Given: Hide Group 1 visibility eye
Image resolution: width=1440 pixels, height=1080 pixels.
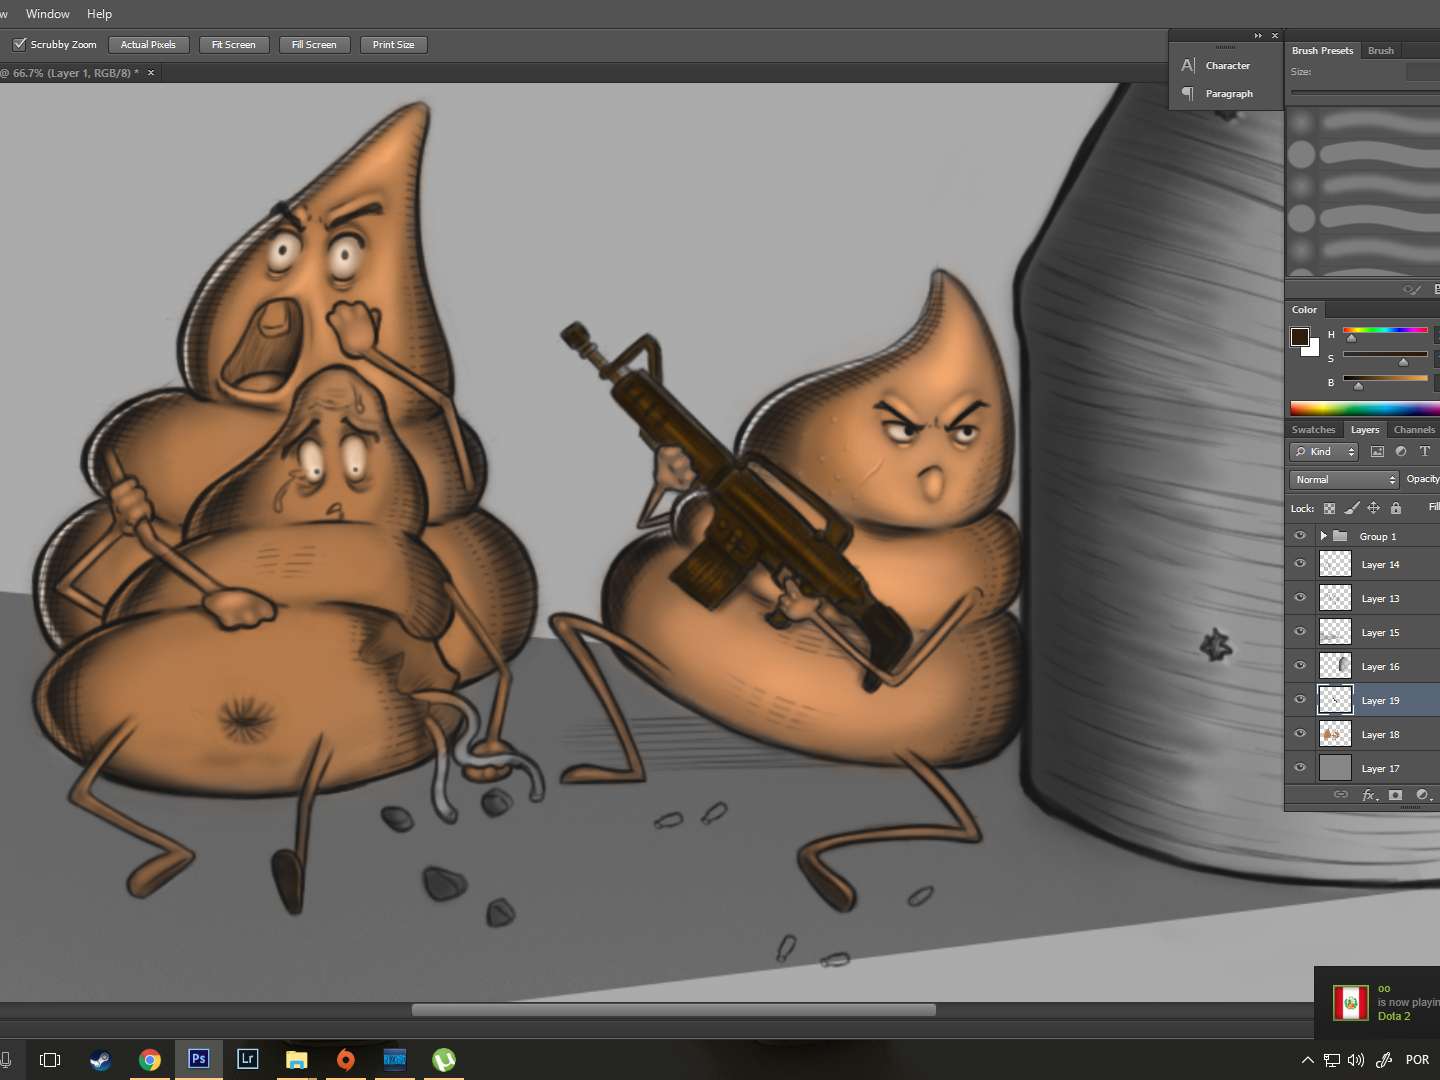Looking at the screenshot, I should (1300, 536).
